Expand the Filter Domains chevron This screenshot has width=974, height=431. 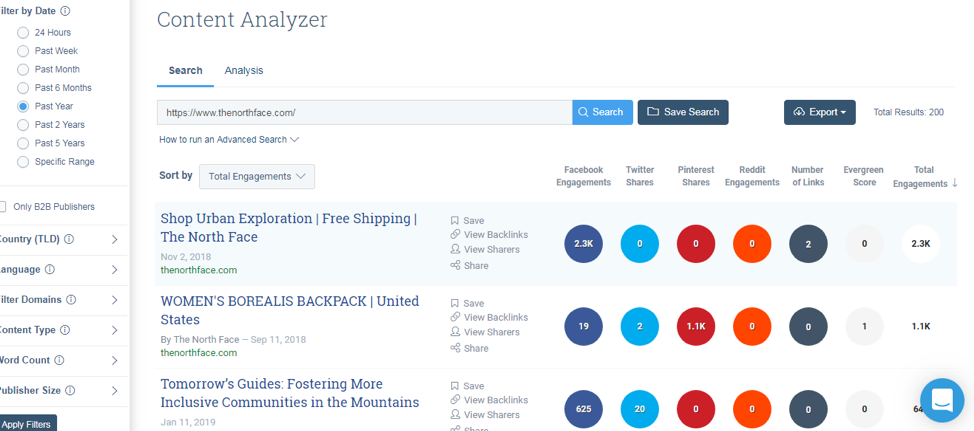coord(114,300)
